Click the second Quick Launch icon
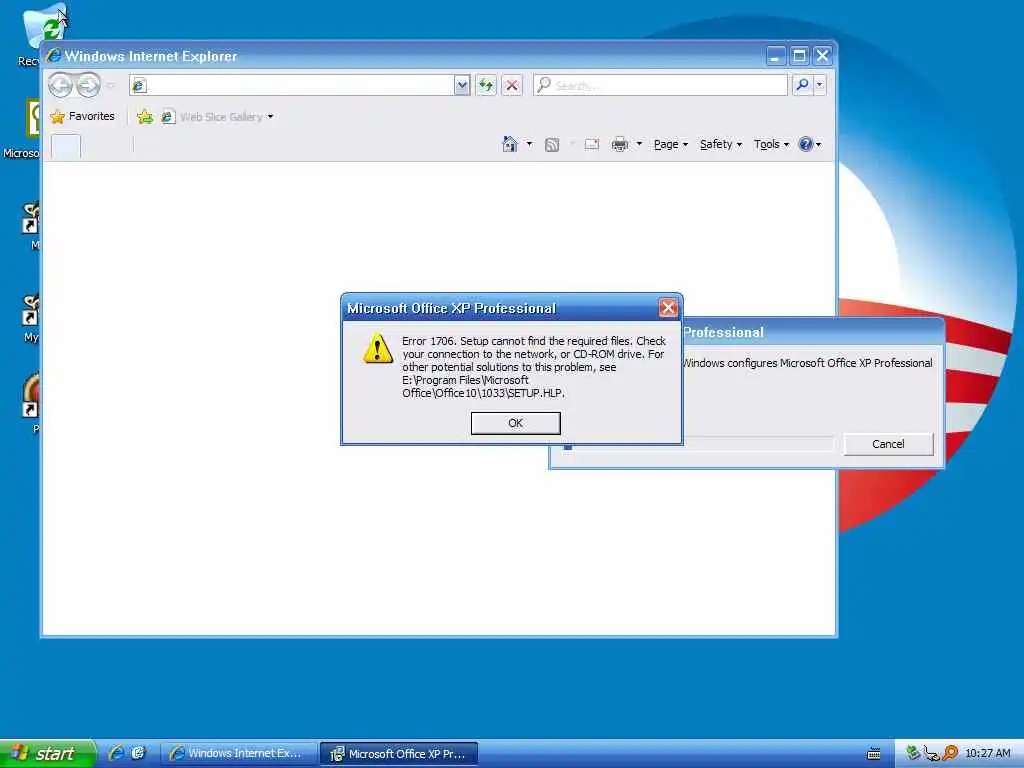Screen dimensions: 1024x768 138,753
